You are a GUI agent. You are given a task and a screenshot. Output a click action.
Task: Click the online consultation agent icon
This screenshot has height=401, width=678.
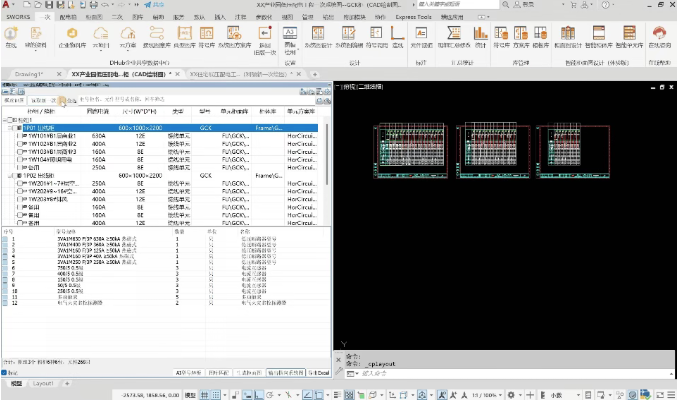pyautogui.click(x=659, y=33)
